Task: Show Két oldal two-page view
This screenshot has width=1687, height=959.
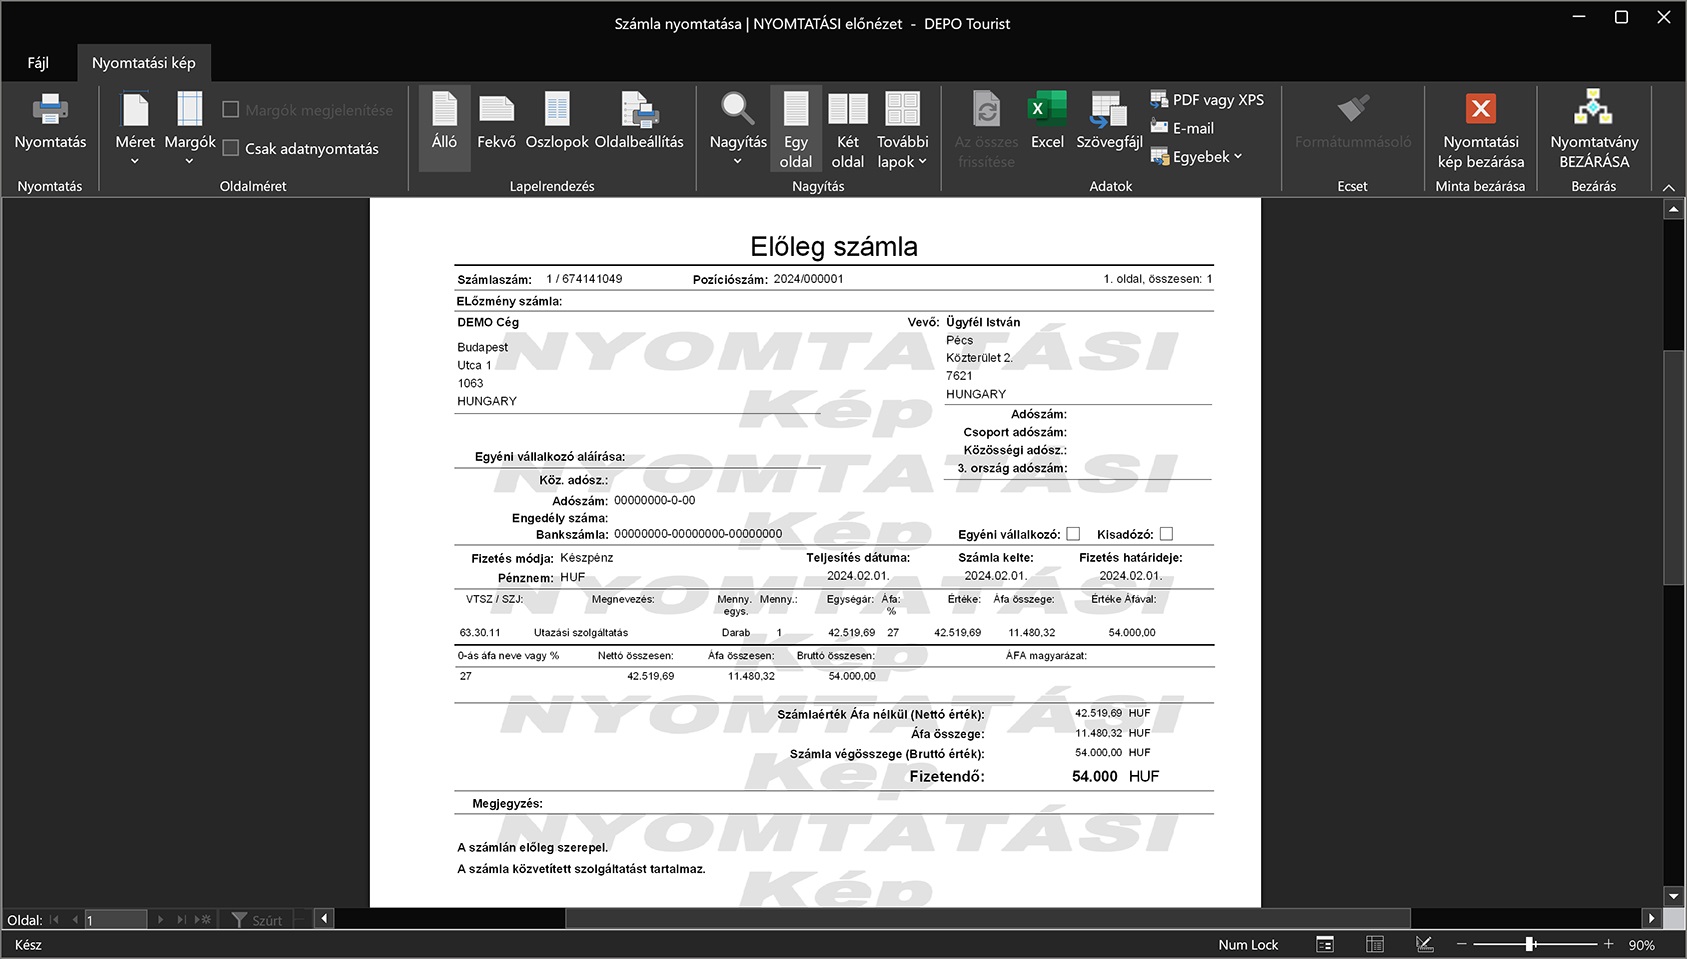Action: pos(847,130)
